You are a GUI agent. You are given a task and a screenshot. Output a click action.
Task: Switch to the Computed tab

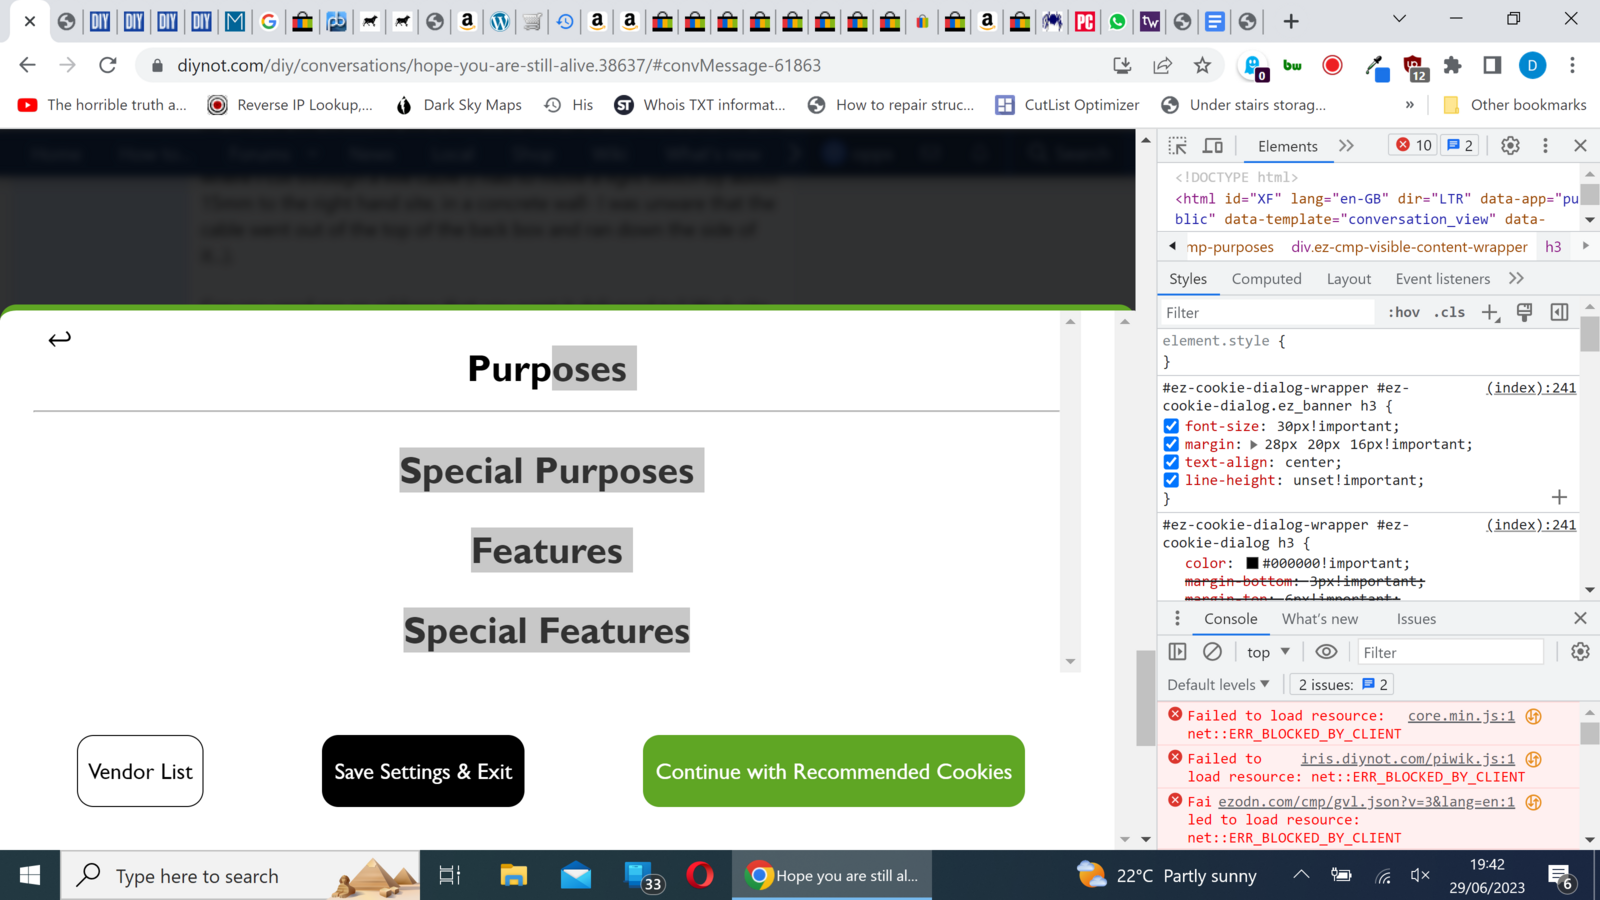(1266, 279)
